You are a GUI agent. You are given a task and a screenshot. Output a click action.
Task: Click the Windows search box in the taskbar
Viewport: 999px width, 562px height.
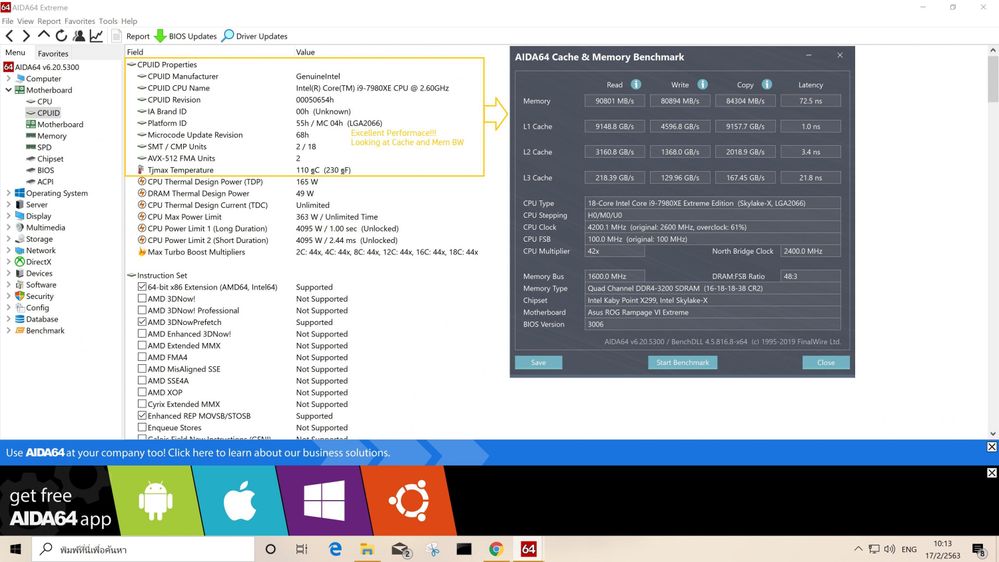click(x=142, y=549)
